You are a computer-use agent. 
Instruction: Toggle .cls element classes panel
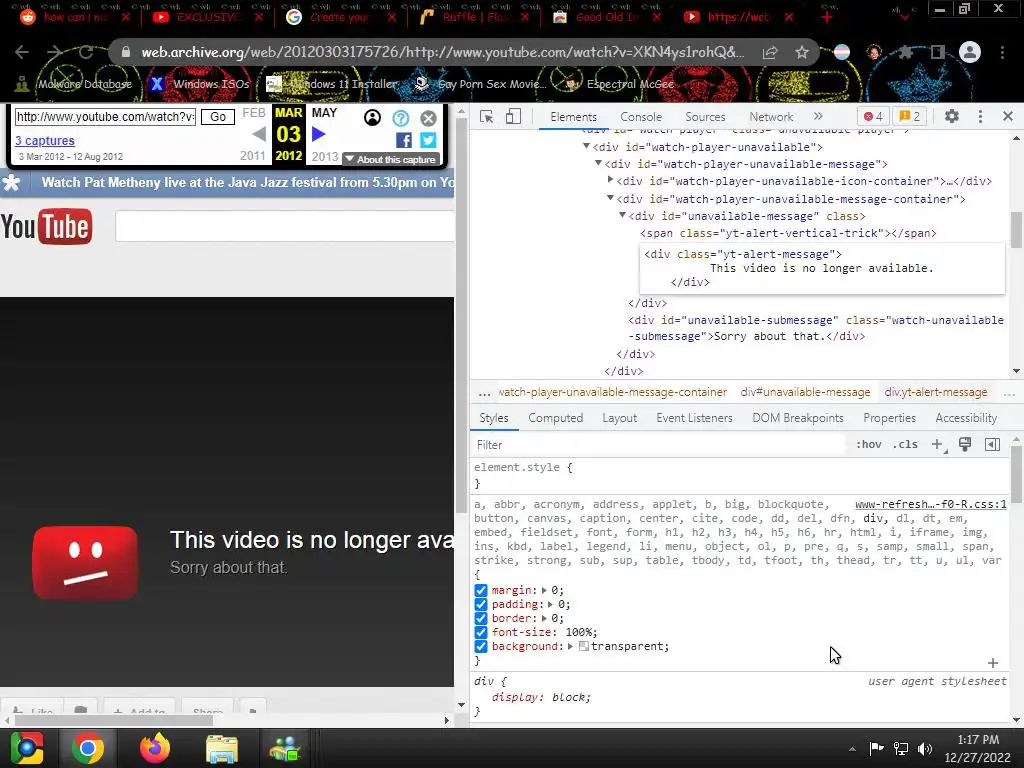click(905, 444)
